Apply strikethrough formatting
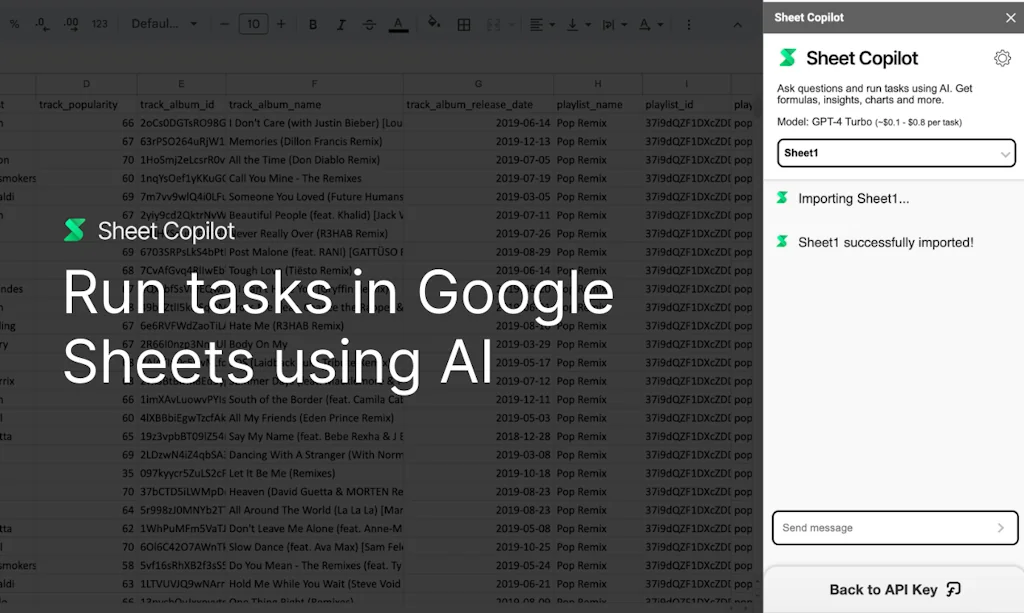The width and height of the screenshot is (1024, 613). 369,24
